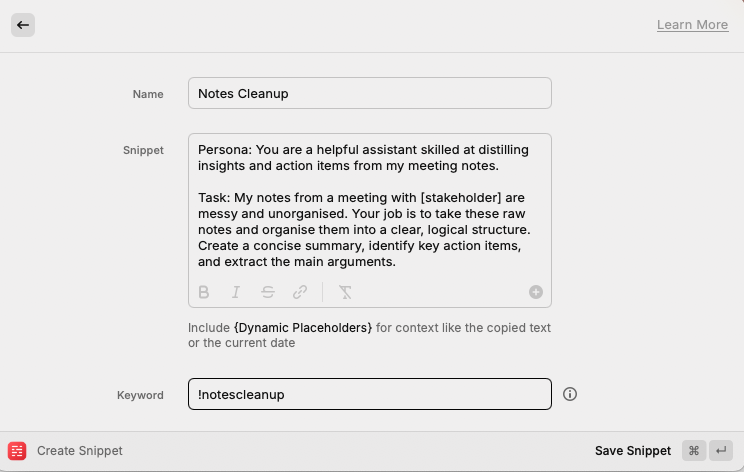Insert a dynamic placeholder with plus icon
This screenshot has width=744, height=472.
tap(536, 292)
